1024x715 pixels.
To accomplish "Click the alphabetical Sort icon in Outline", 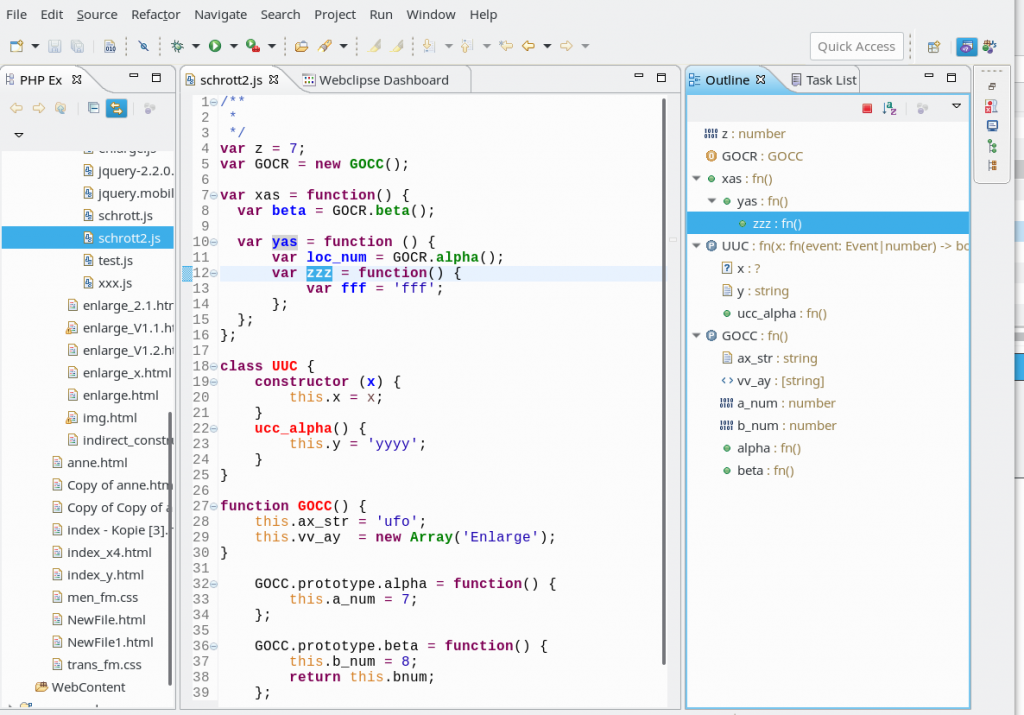I will coord(889,108).
